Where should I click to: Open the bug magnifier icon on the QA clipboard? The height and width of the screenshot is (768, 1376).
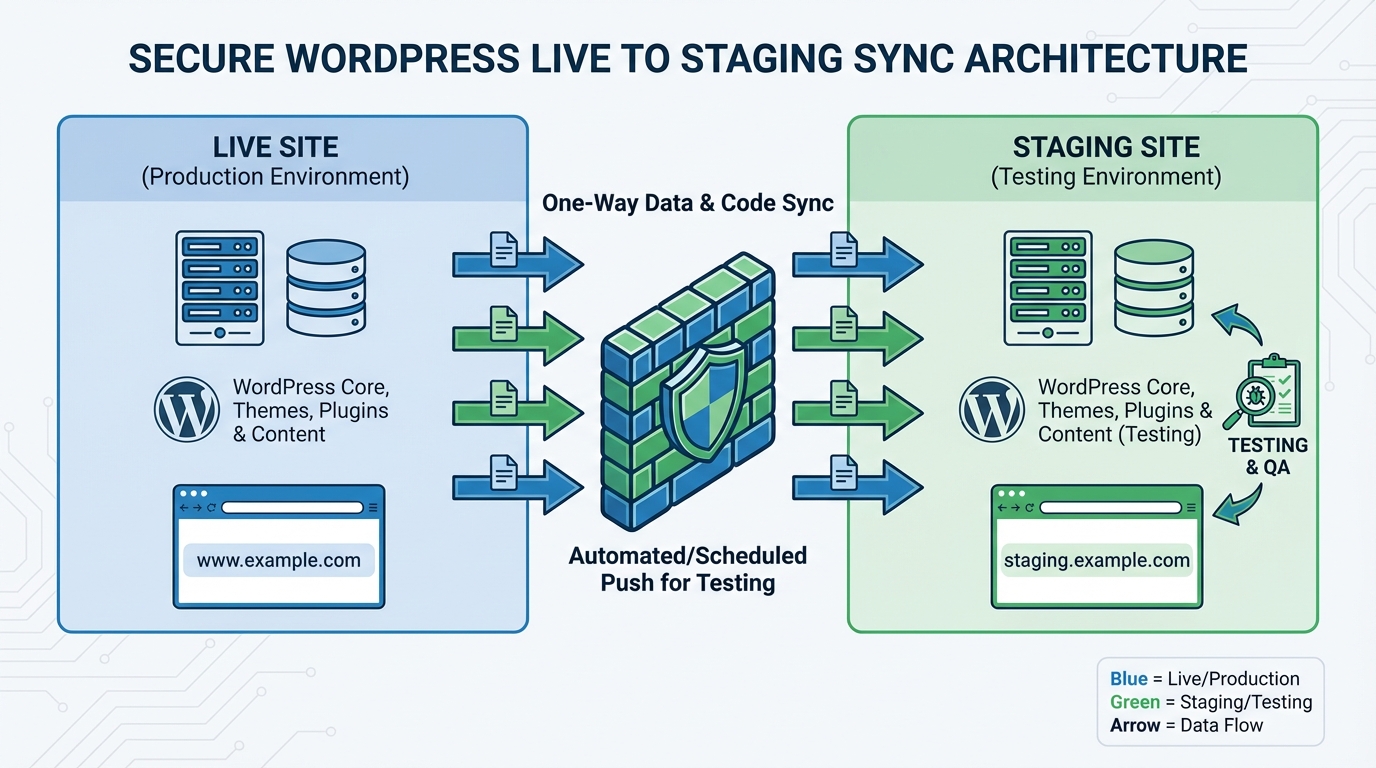click(1255, 395)
